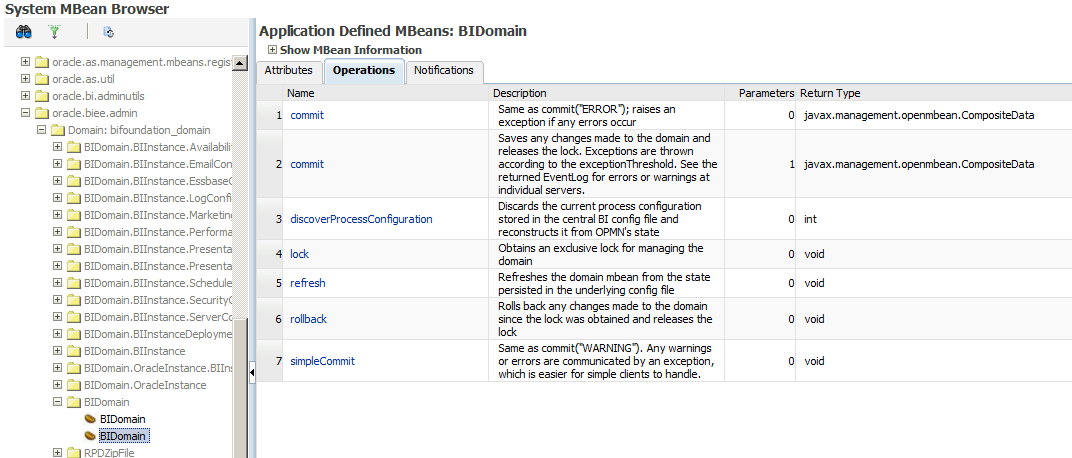The width and height of the screenshot is (1072, 458).
Task: Select oracle.bi.adminutils folder icon
Action: [42, 96]
